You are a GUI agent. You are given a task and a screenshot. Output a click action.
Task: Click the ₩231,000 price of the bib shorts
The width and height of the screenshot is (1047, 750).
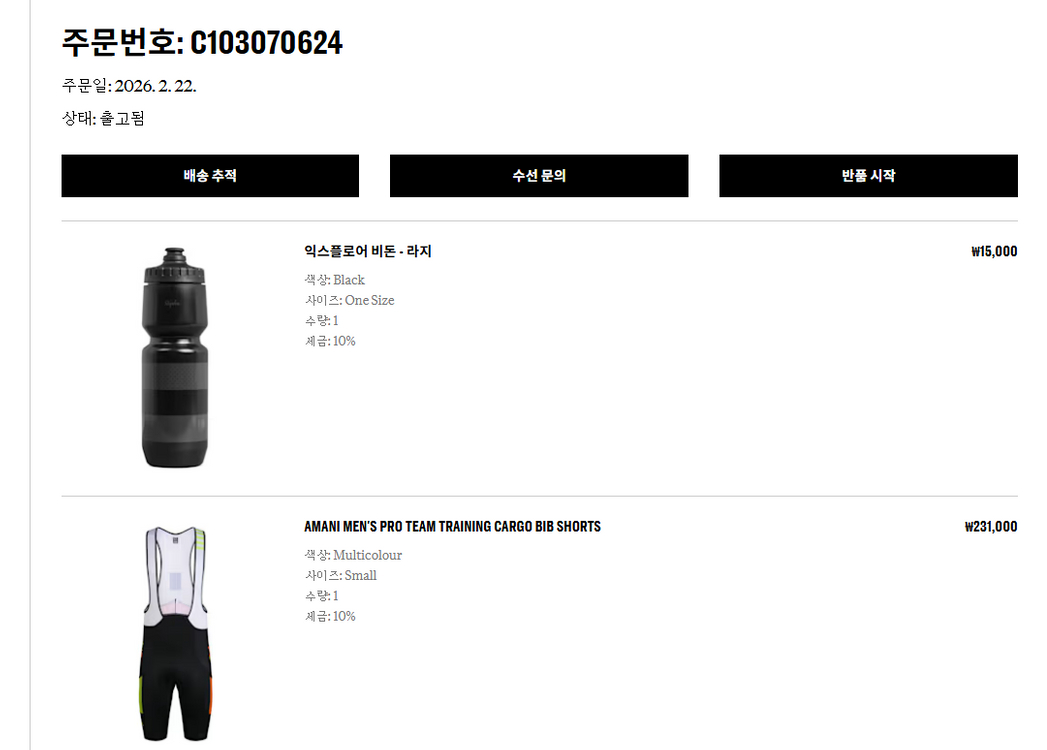point(991,527)
